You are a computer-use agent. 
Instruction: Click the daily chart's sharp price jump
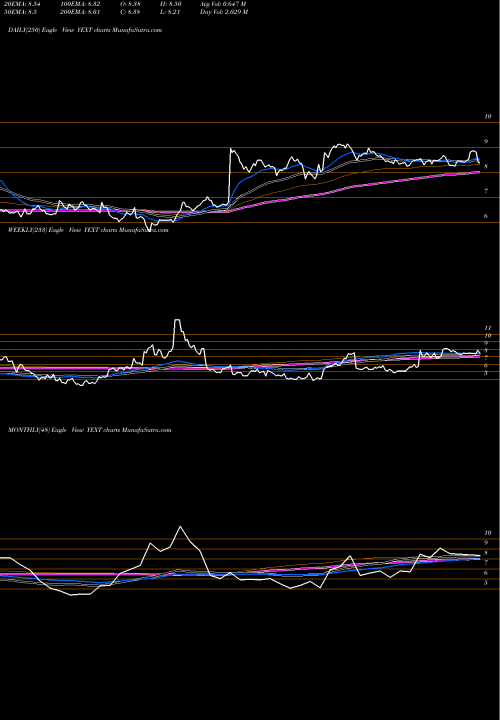coord(230,177)
